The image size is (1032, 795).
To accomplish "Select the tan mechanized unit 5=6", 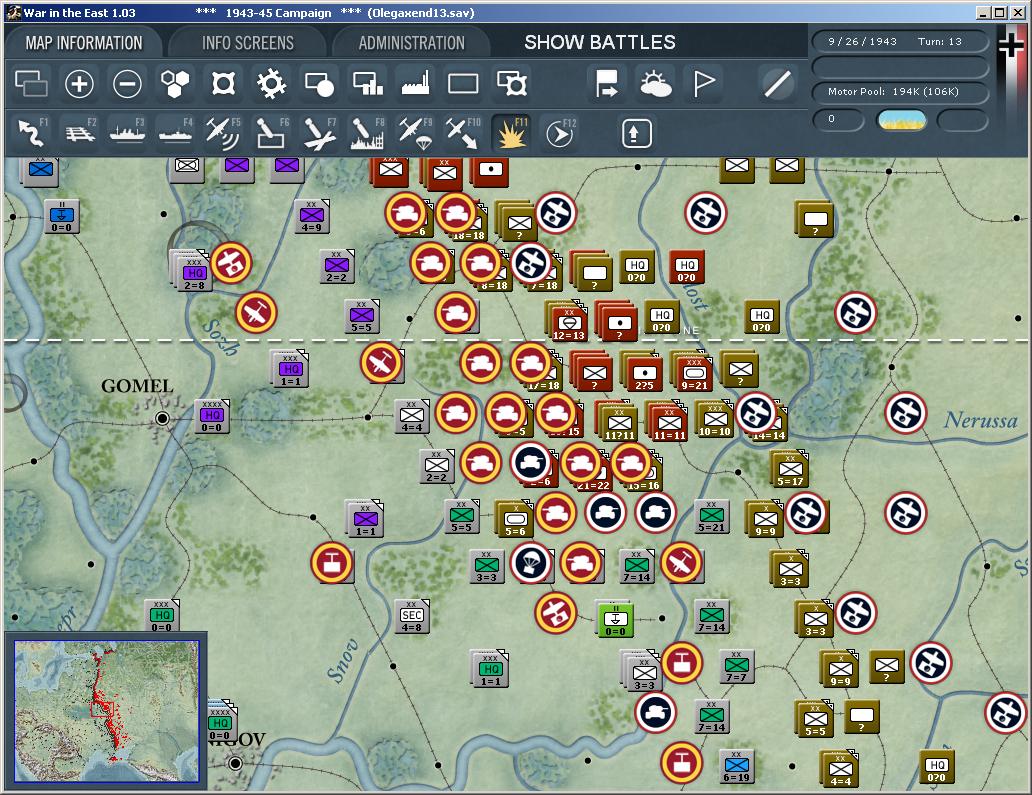I will (x=515, y=519).
